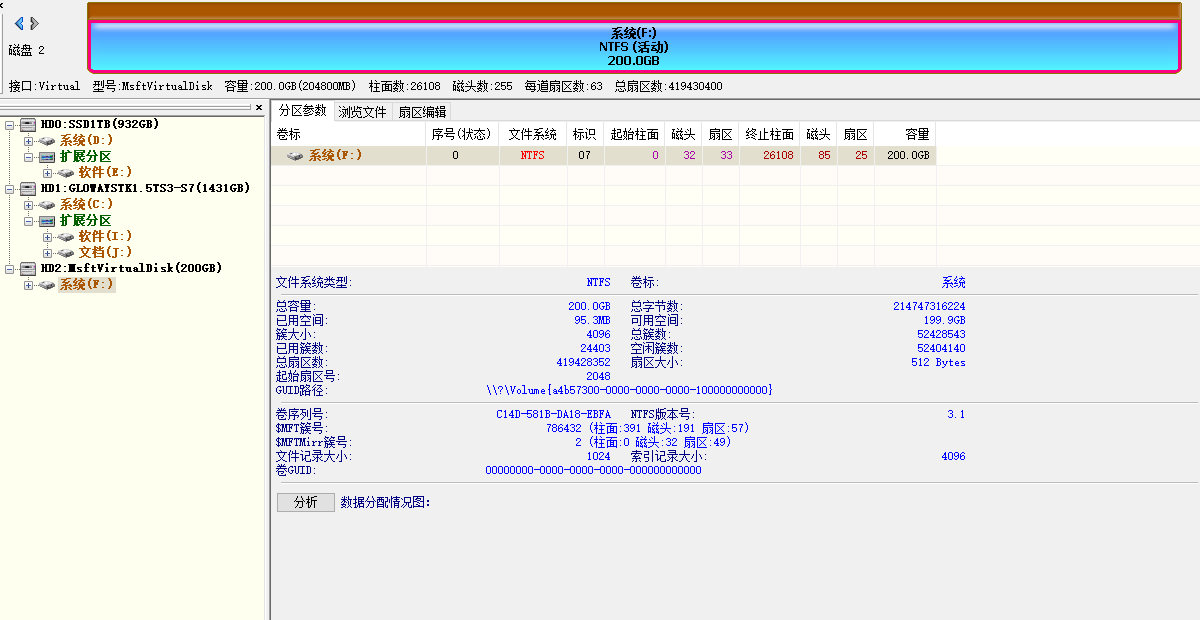Screen dimensions: 1200x620
Task: Select HD1:GLOWAYSTK1.5TS3-S7(1431GB) label in tree
Action: click(145, 189)
